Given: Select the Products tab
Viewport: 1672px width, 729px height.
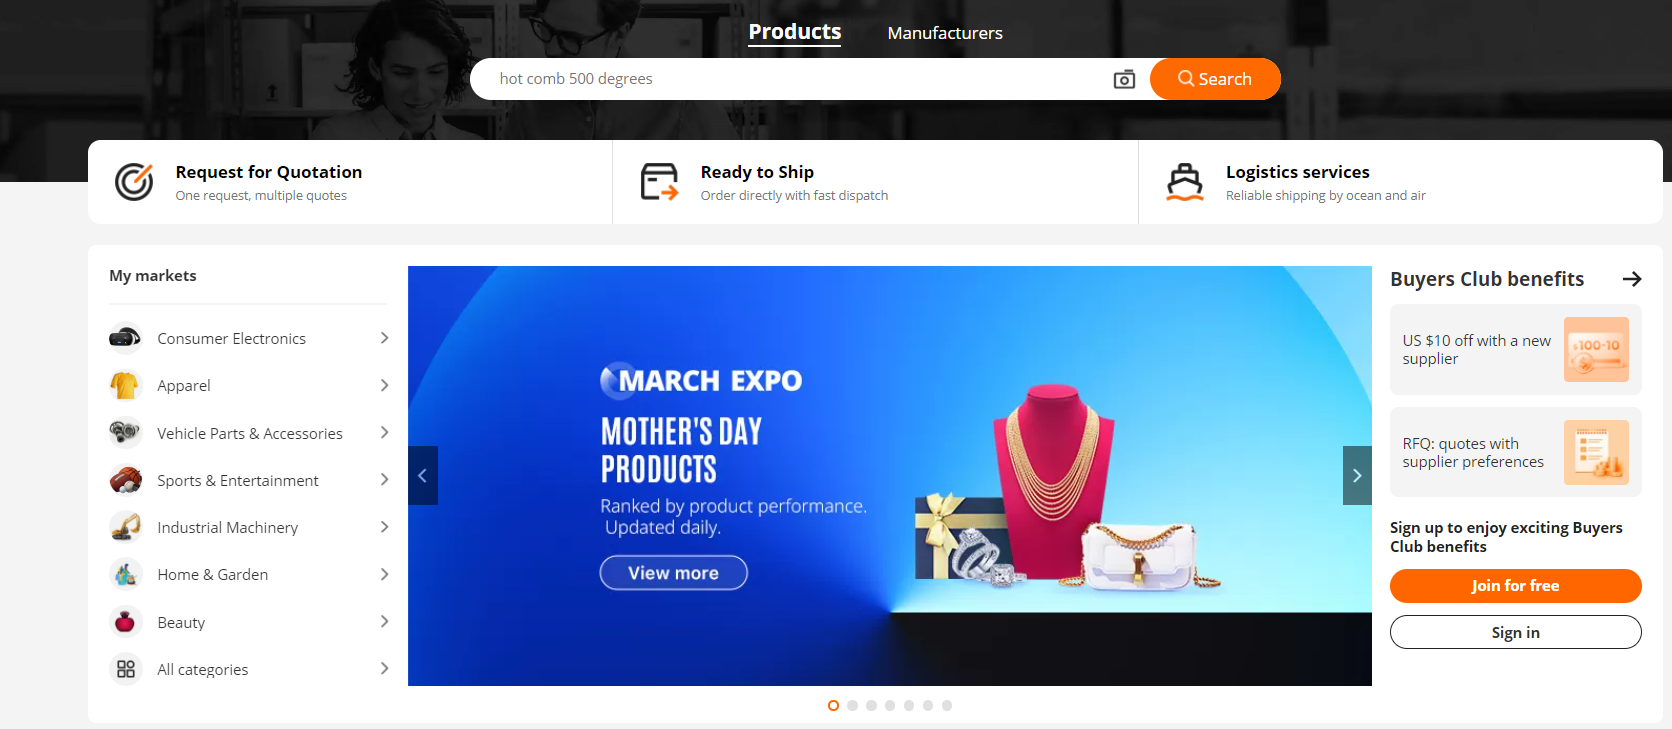Looking at the screenshot, I should pos(795,32).
